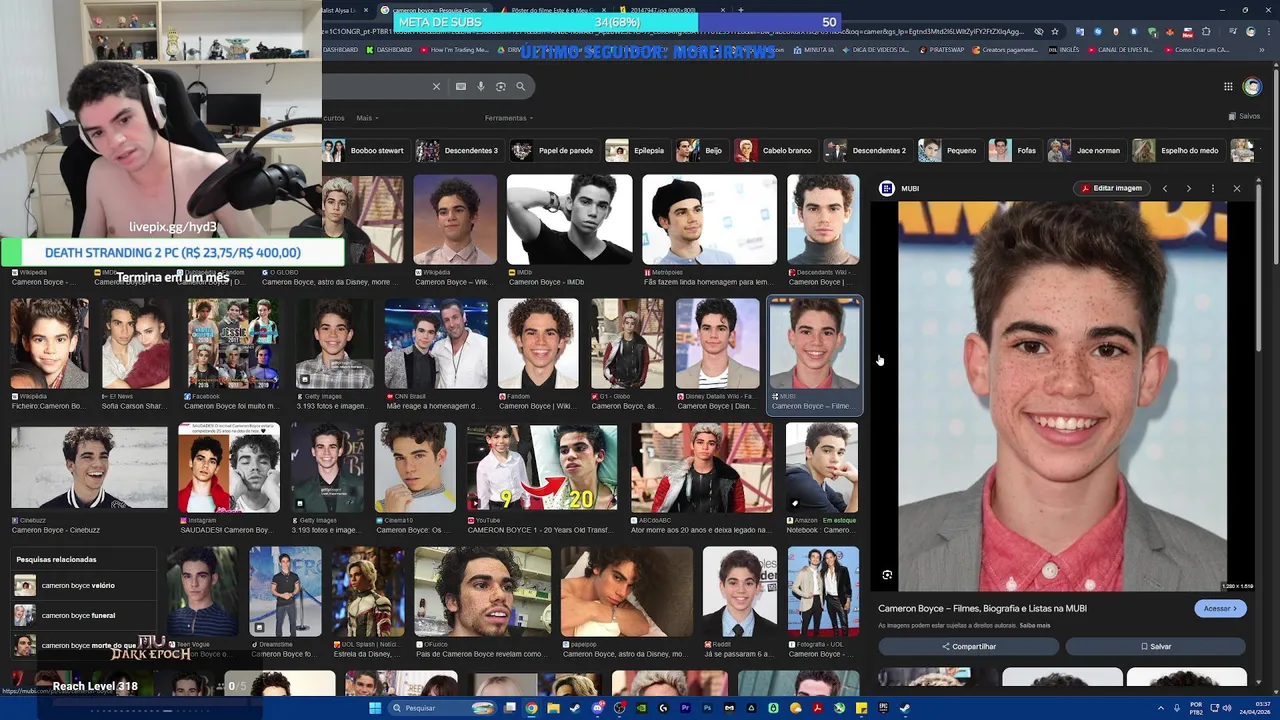Image resolution: width=1280 pixels, height=720 pixels.
Task: Click the Acessar button for MUBI
Action: (1220, 608)
